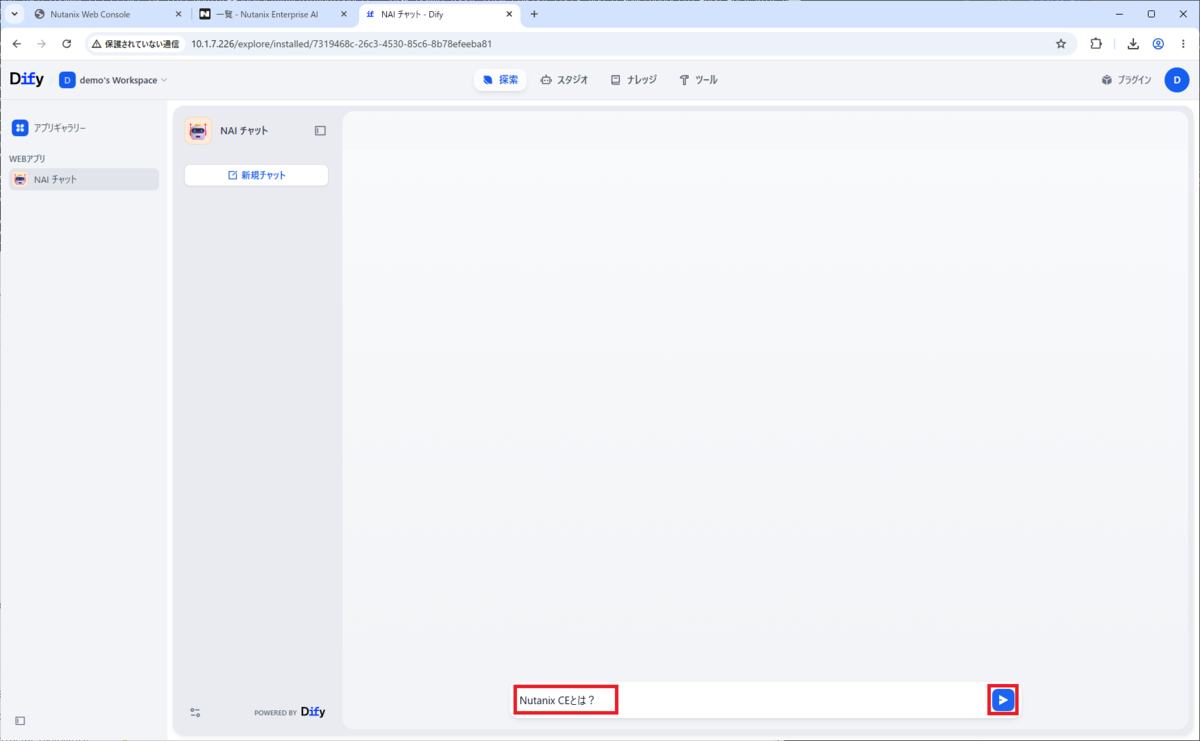This screenshot has width=1200, height=741.
Task: Switch to 一覧 - Nutanix Enterprise AI browser tab
Action: click(272, 14)
